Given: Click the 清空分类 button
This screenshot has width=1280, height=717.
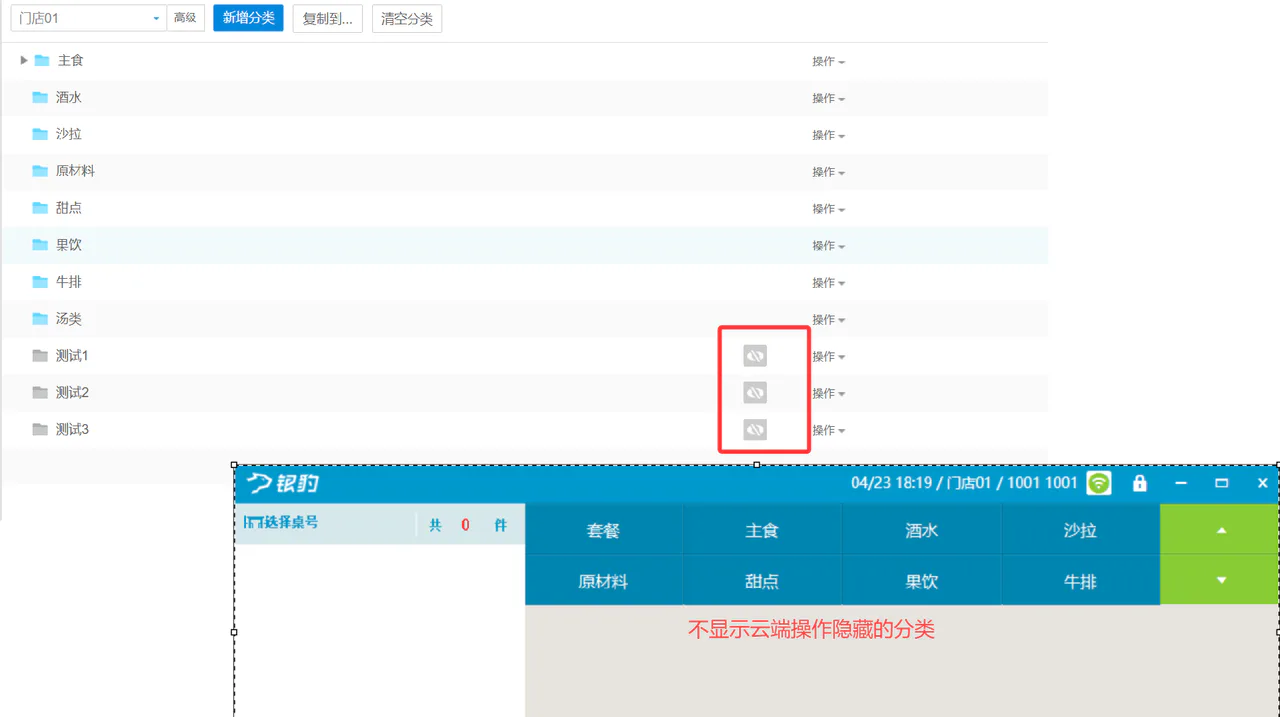Looking at the screenshot, I should (406, 18).
